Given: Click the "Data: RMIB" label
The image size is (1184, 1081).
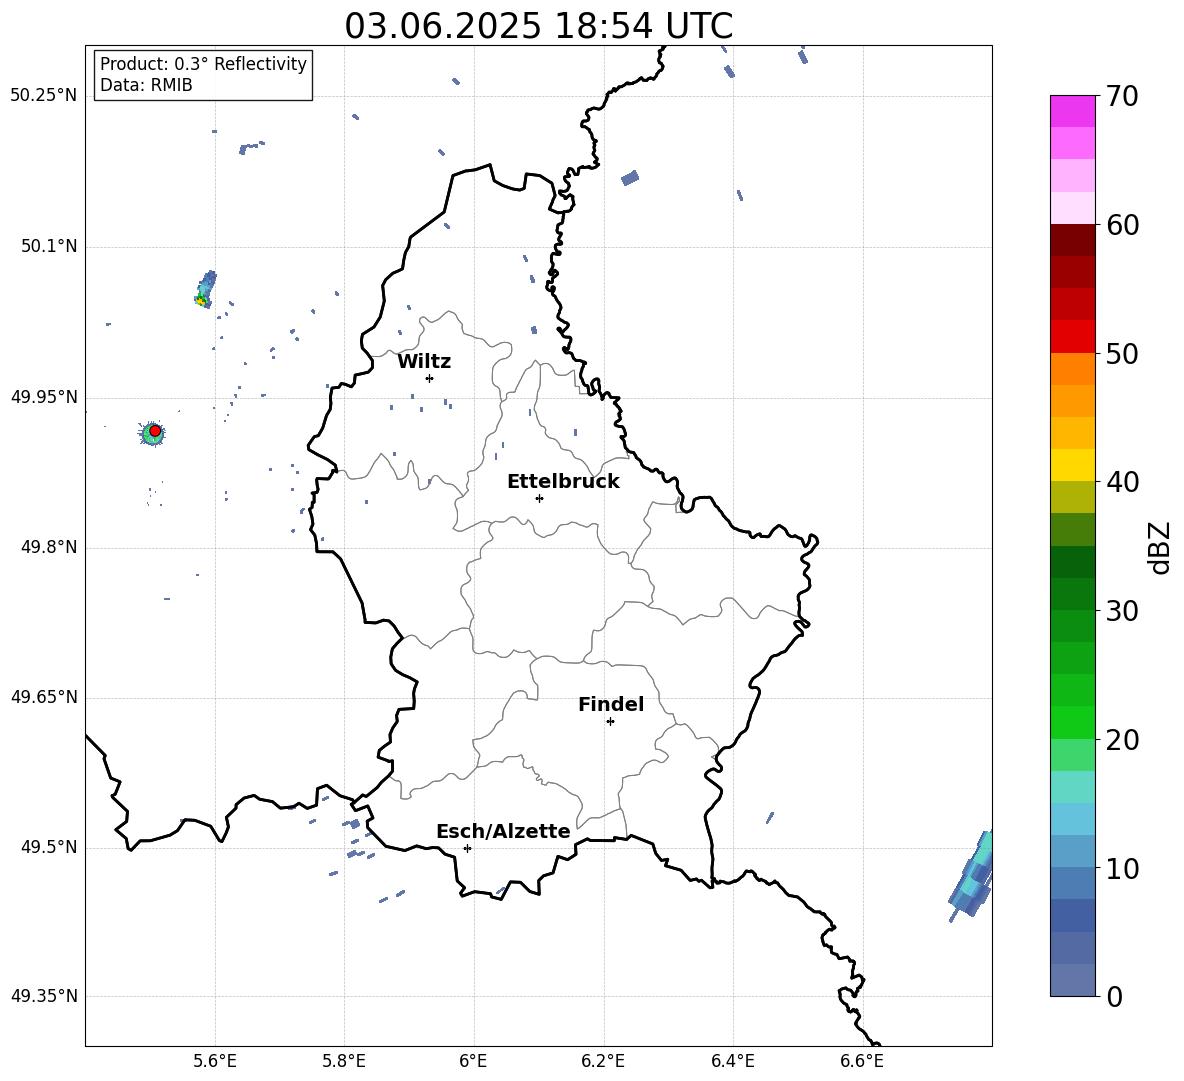Looking at the screenshot, I should pyautogui.click(x=146, y=85).
